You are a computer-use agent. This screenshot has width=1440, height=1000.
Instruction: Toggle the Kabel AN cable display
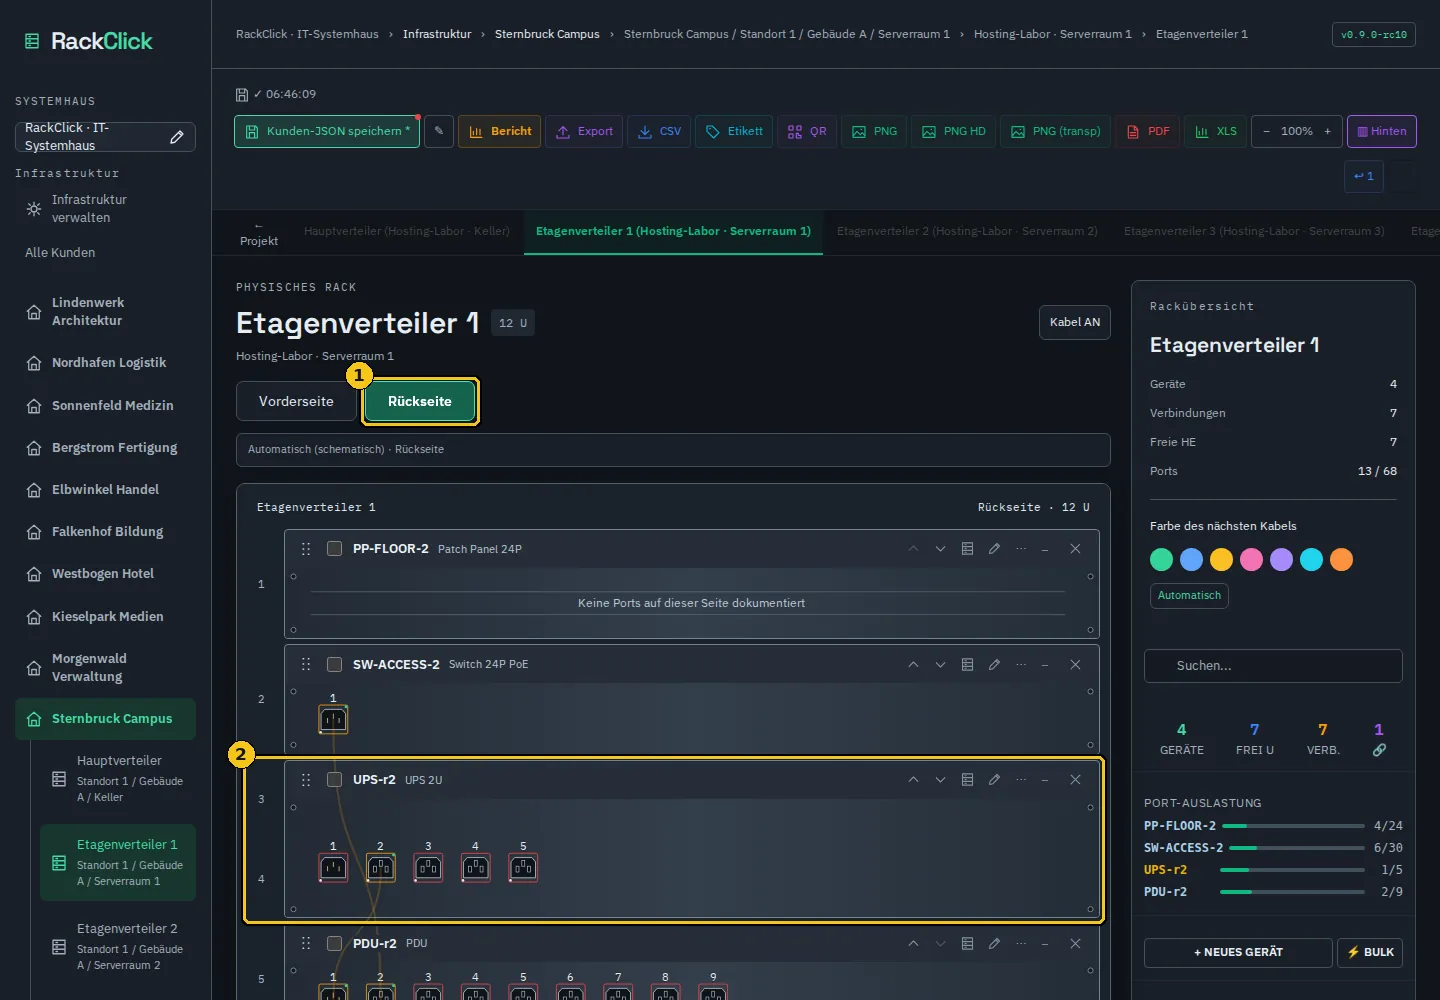[1075, 322]
